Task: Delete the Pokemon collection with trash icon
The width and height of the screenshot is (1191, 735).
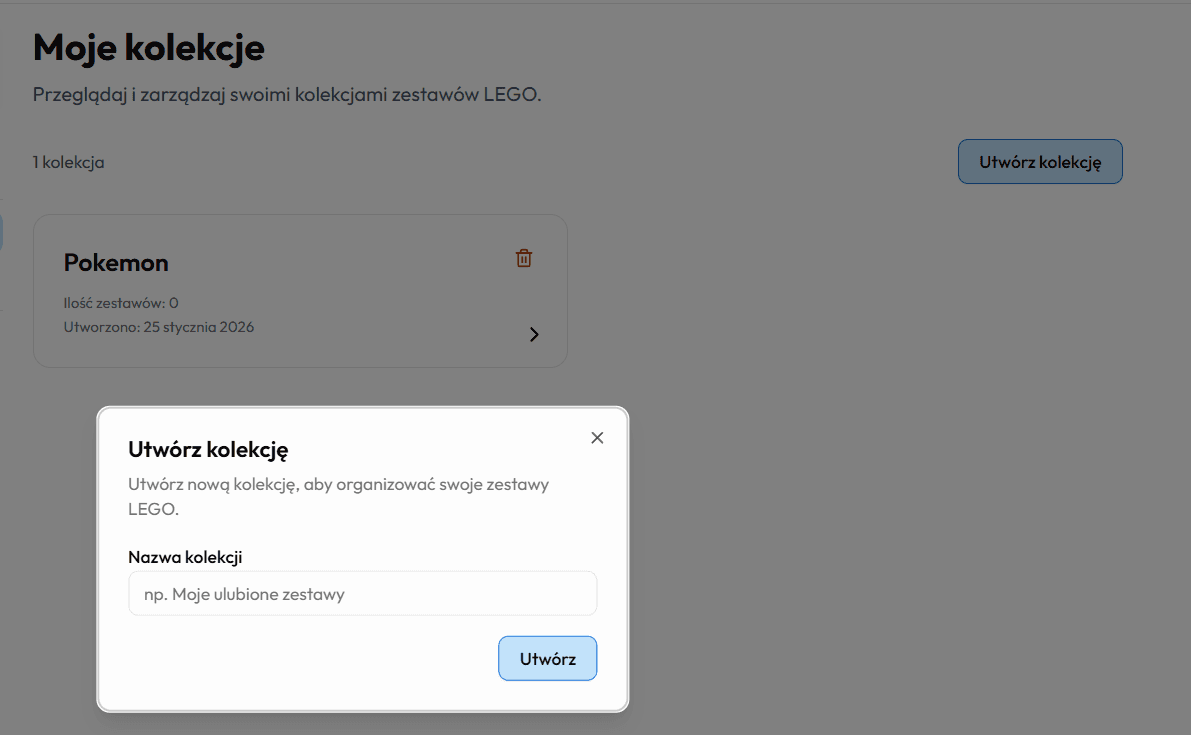Action: pyautogui.click(x=523, y=258)
